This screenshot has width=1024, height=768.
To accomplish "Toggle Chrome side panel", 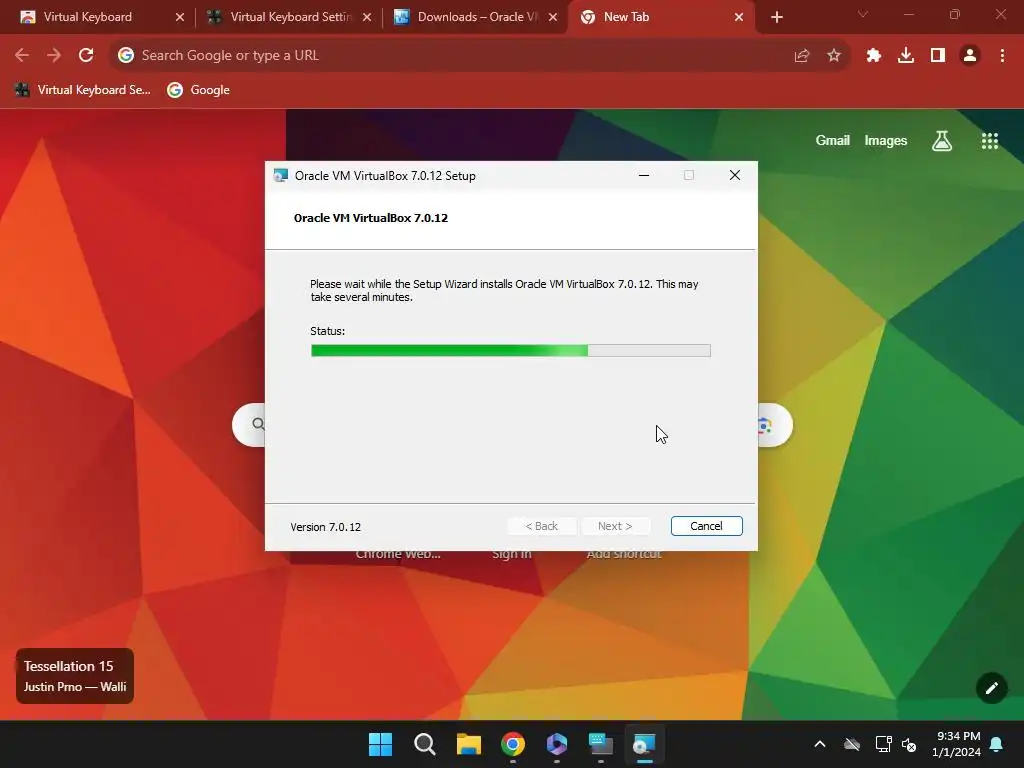I will point(938,56).
